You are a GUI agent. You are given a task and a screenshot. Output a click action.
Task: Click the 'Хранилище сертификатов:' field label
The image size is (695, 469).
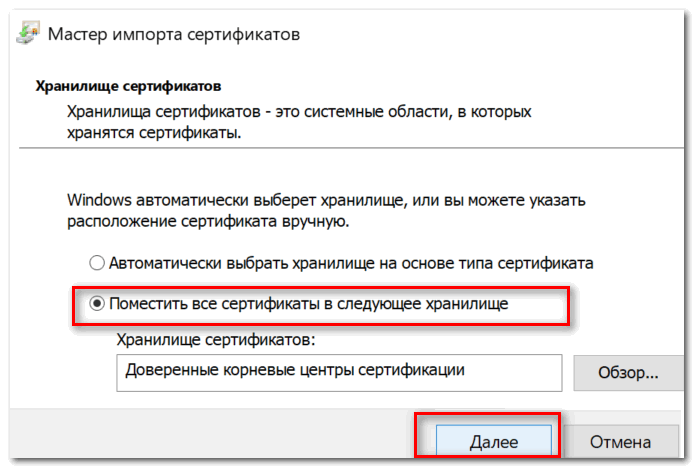coord(216,340)
